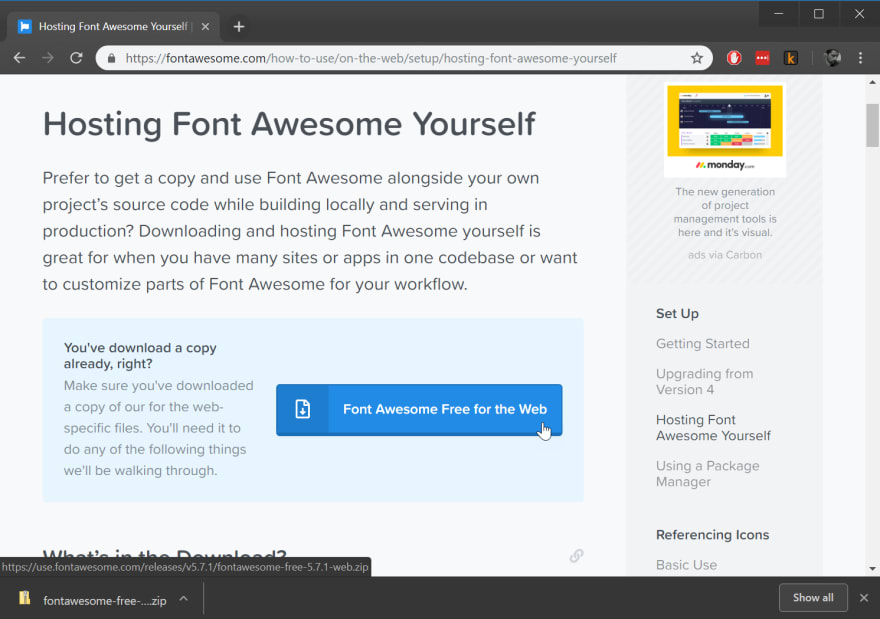Screen dimensions: 880x619
Task: Click the scrollbar up arrow
Action: 872,82
